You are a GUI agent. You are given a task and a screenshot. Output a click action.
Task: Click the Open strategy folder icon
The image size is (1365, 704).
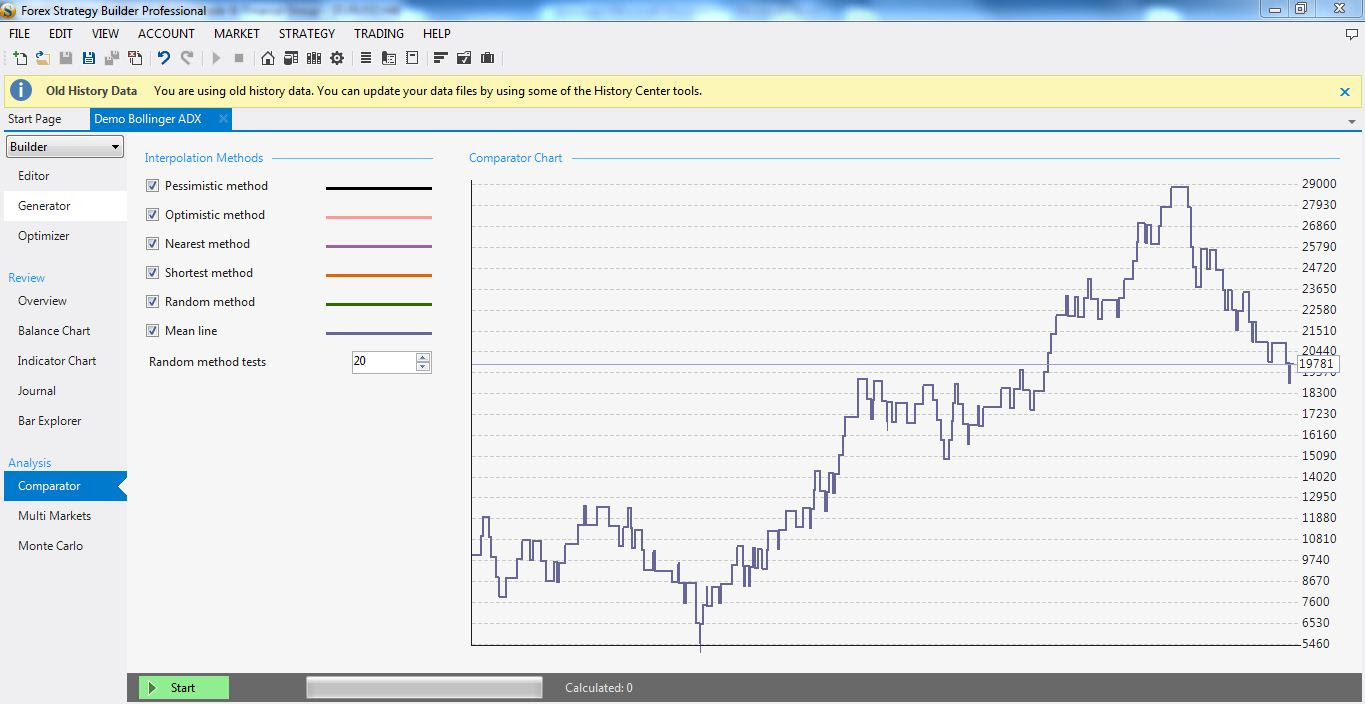[x=43, y=58]
